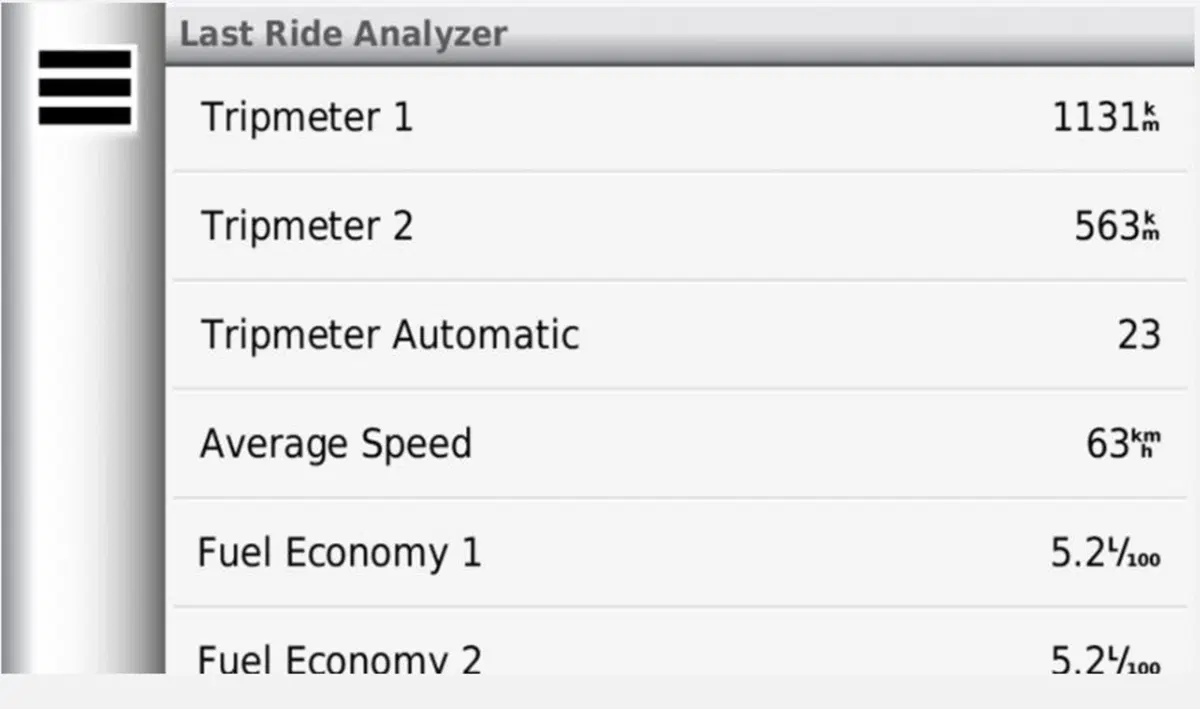The width and height of the screenshot is (1200, 709).
Task: Click the km unit icon beside 1131
Action: [1151, 117]
